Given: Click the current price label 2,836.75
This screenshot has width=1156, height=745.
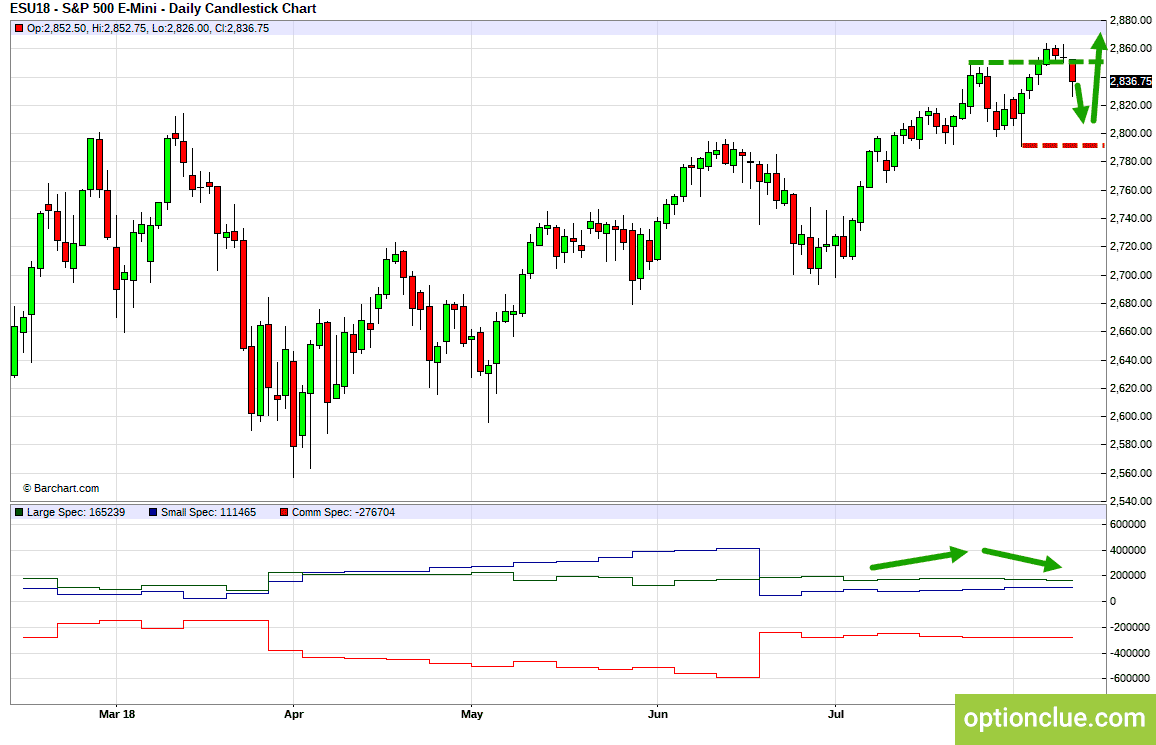Looking at the screenshot, I should point(1130,81).
